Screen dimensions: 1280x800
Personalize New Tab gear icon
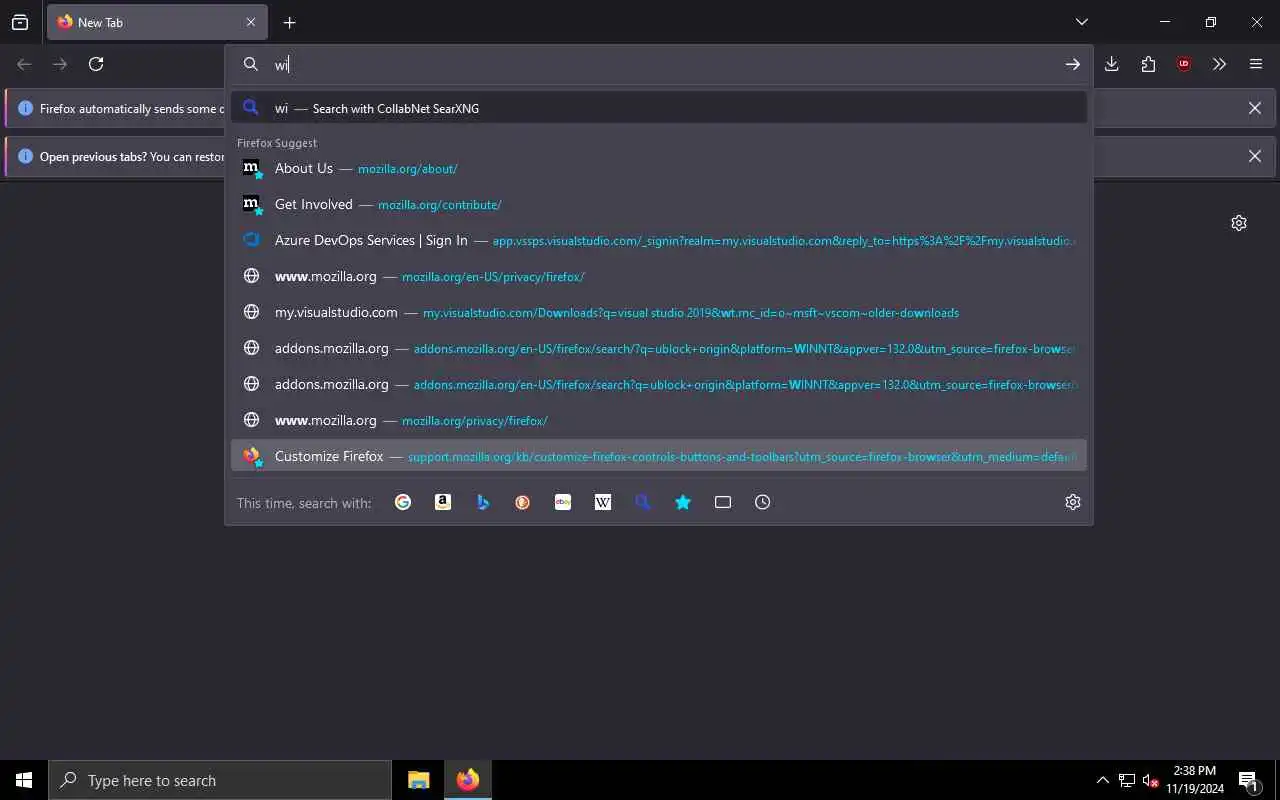pos(1239,223)
